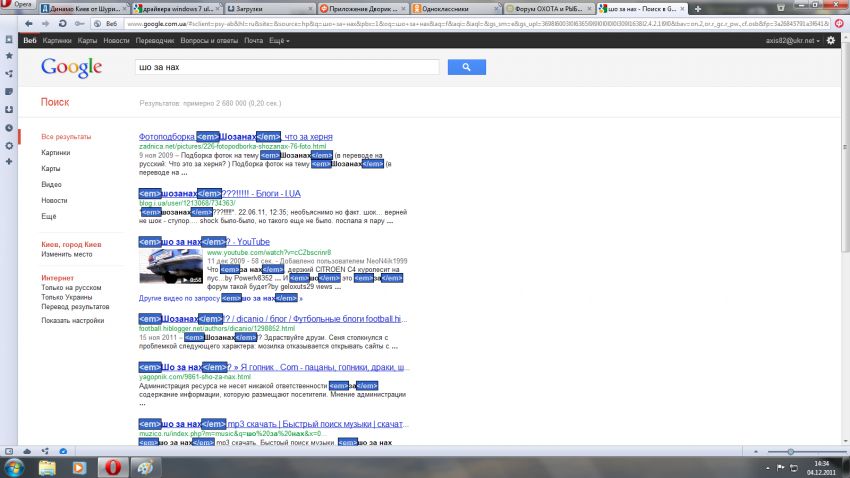
Task: Open a new tab with plus button
Action: [698, 9]
